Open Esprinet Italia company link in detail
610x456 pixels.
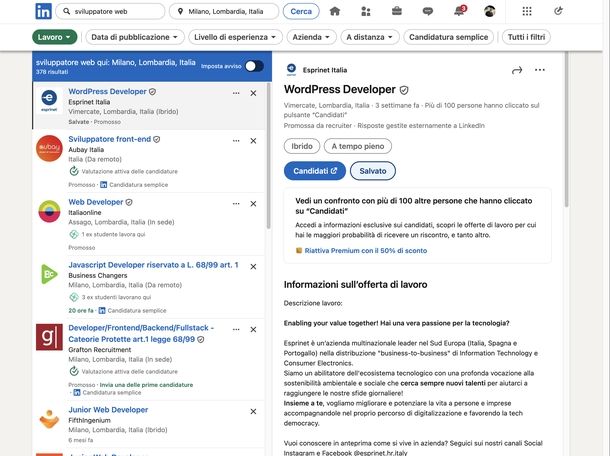pyautogui.click(x=325, y=70)
